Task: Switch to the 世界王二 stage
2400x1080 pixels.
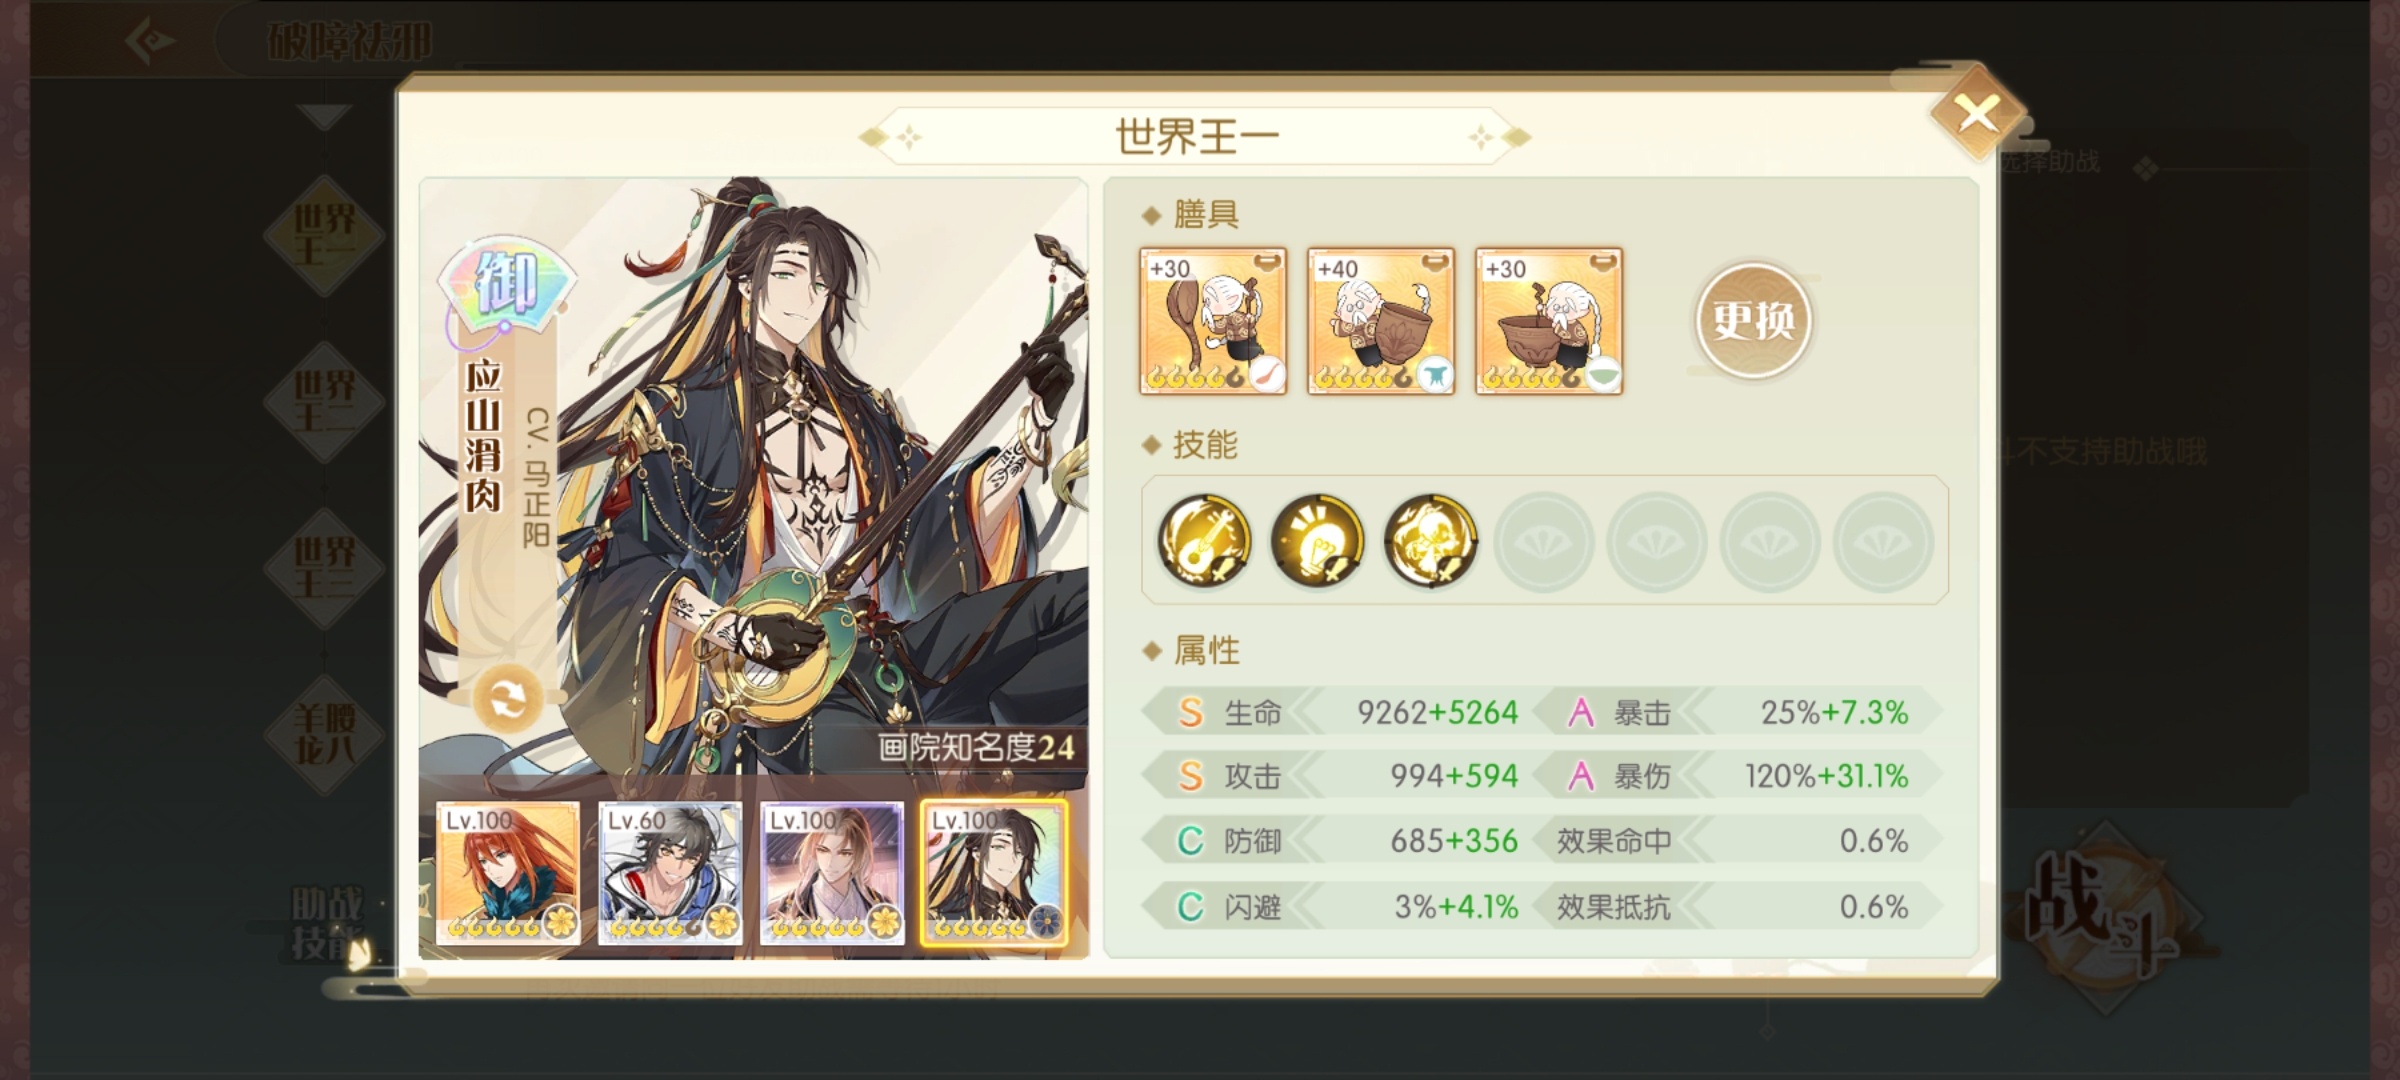Action: pyautogui.click(x=324, y=402)
